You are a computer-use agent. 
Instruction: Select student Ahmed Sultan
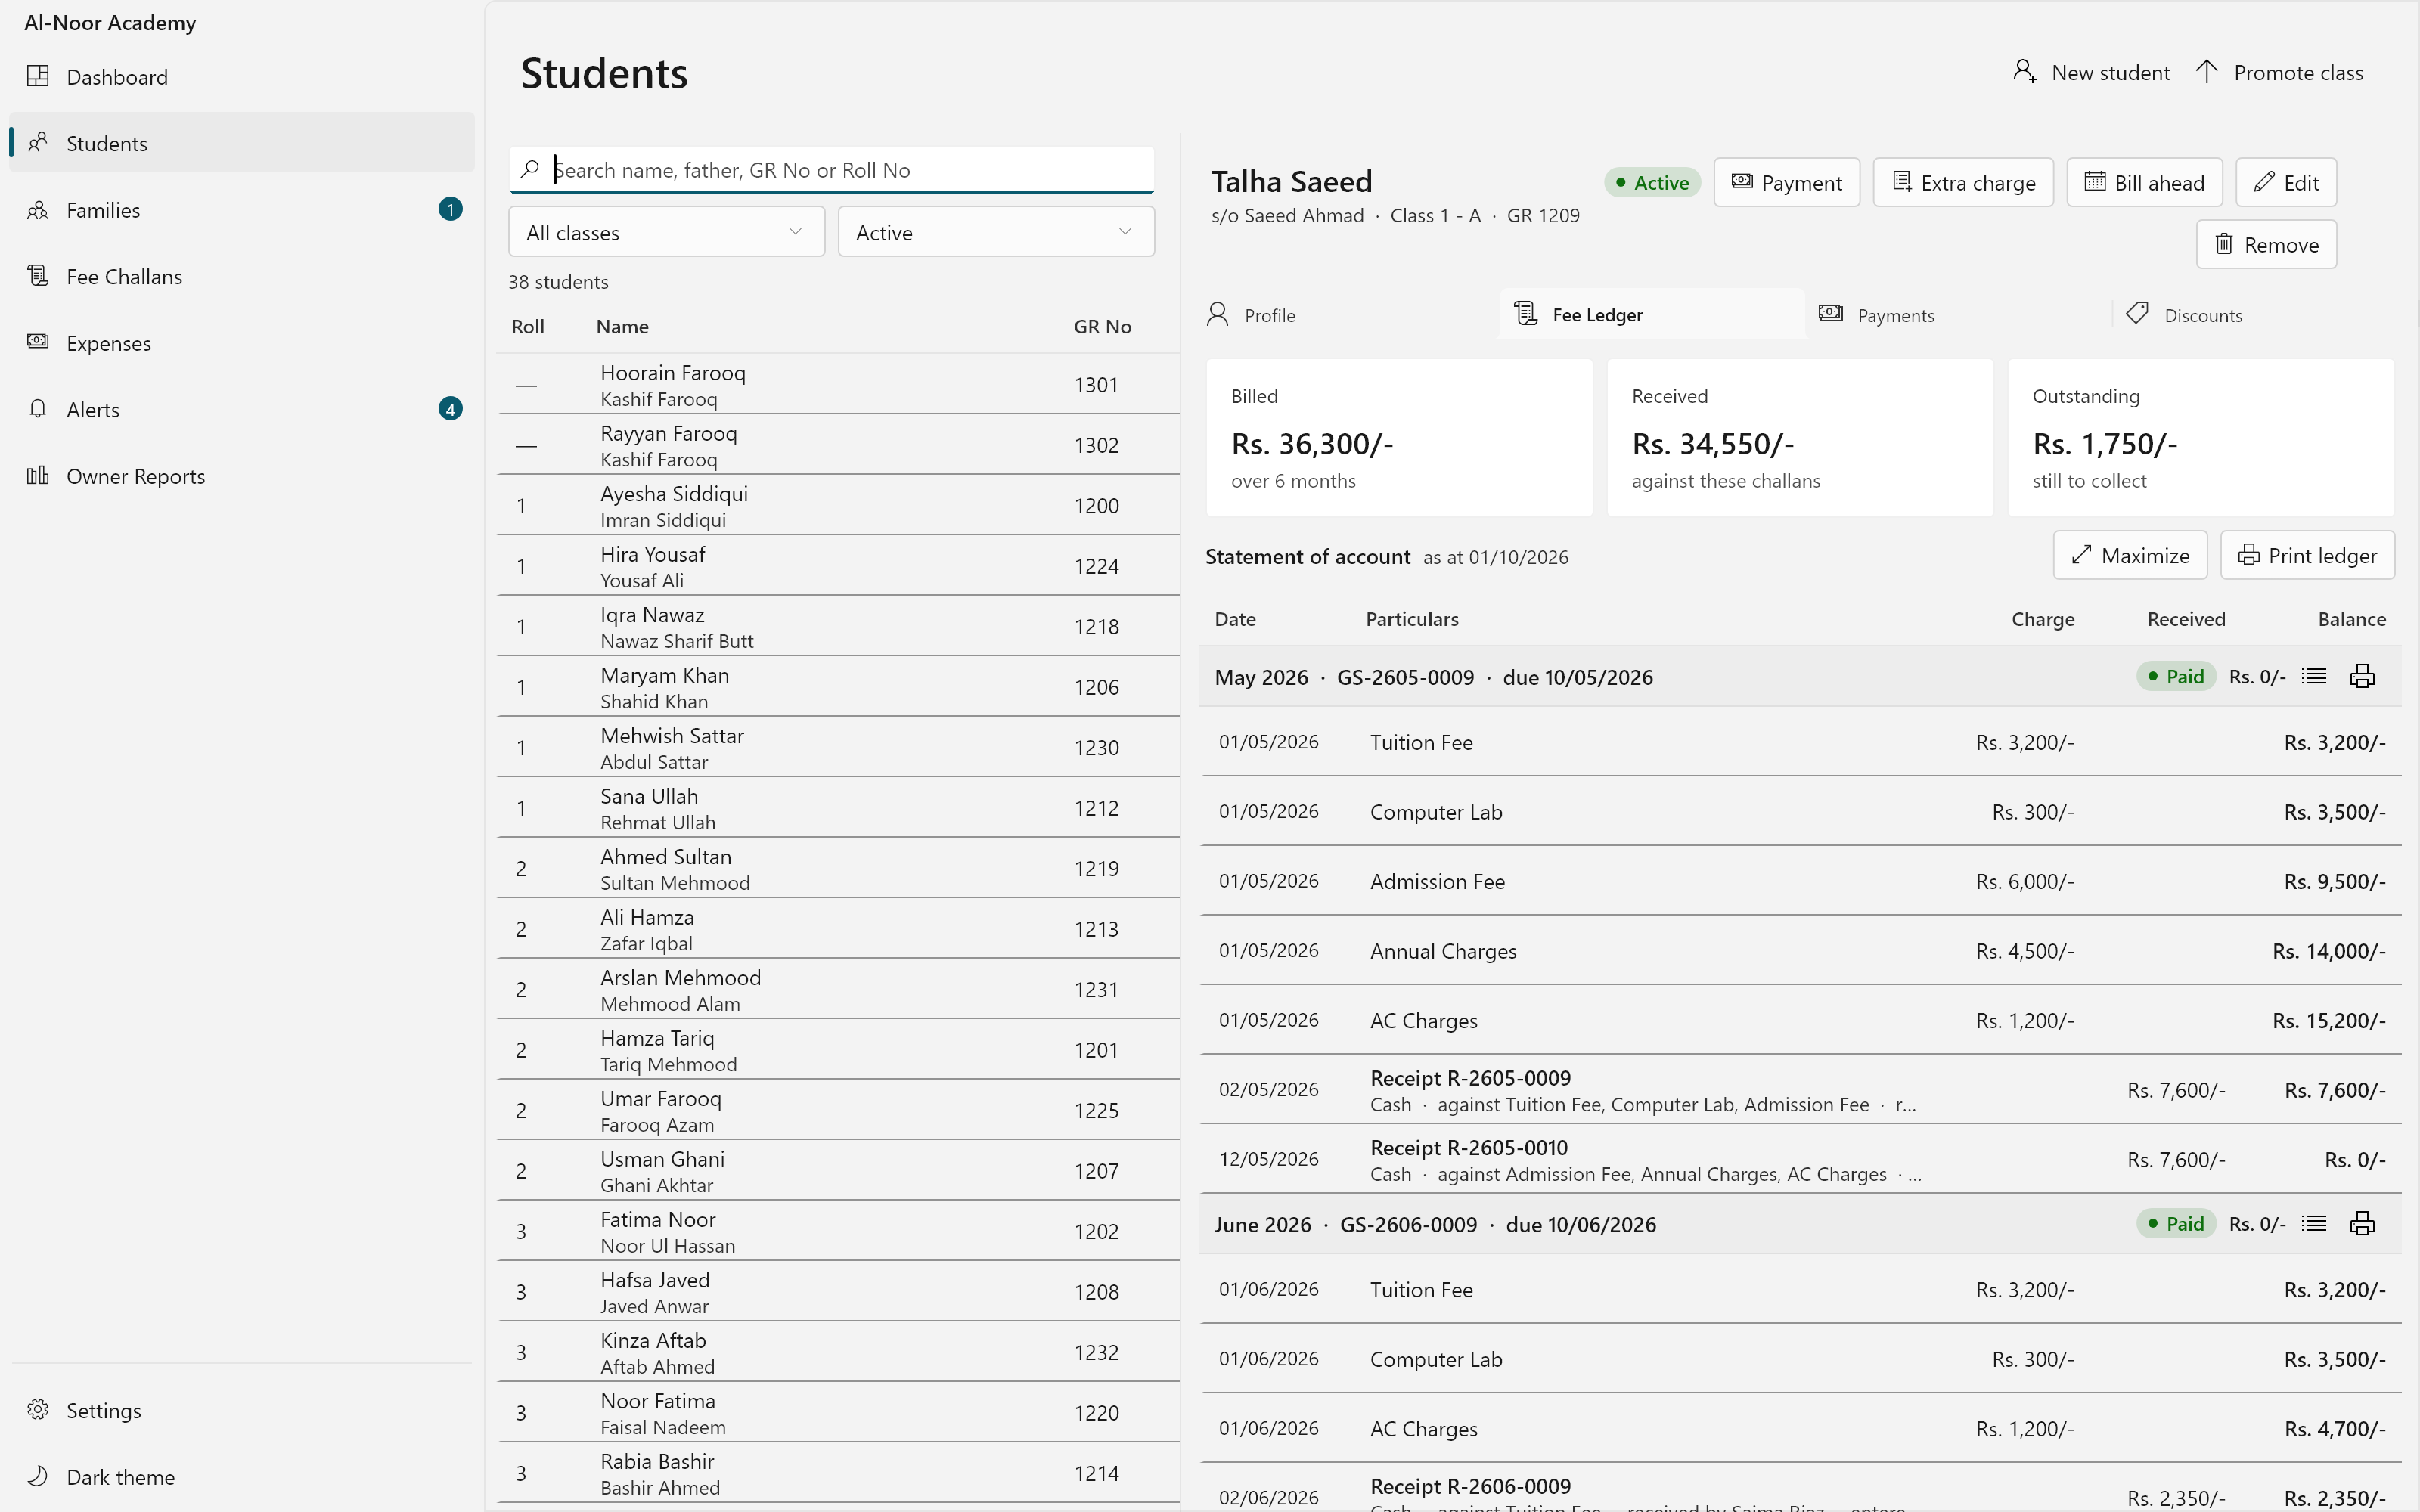point(838,868)
